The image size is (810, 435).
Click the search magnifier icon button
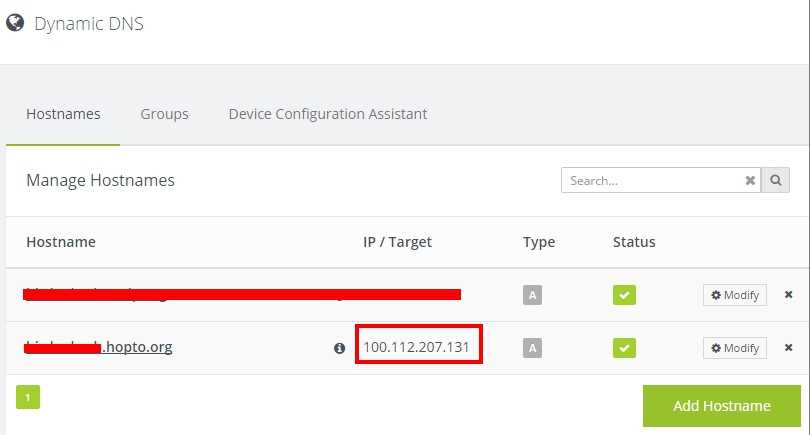tap(775, 180)
